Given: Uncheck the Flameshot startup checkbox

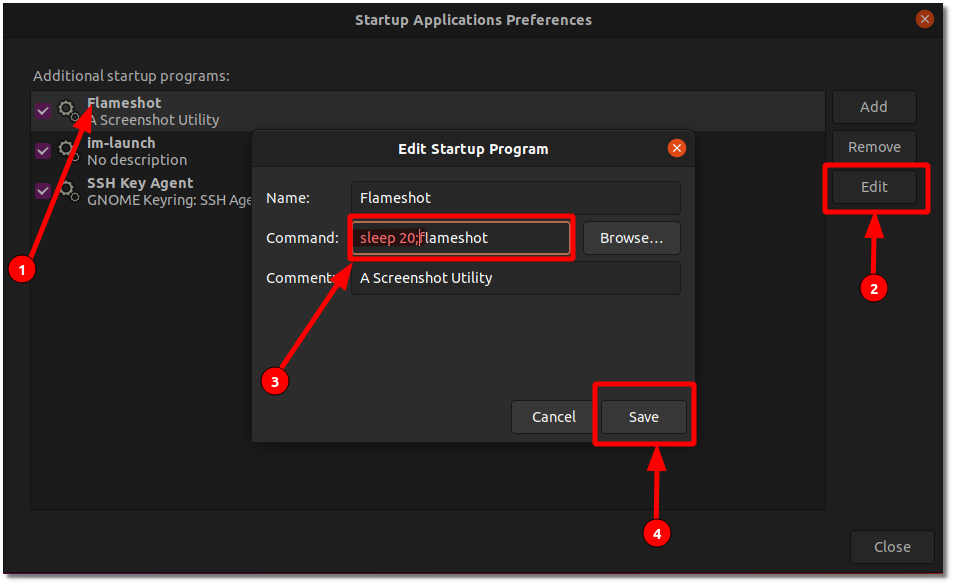Looking at the screenshot, I should (43, 111).
